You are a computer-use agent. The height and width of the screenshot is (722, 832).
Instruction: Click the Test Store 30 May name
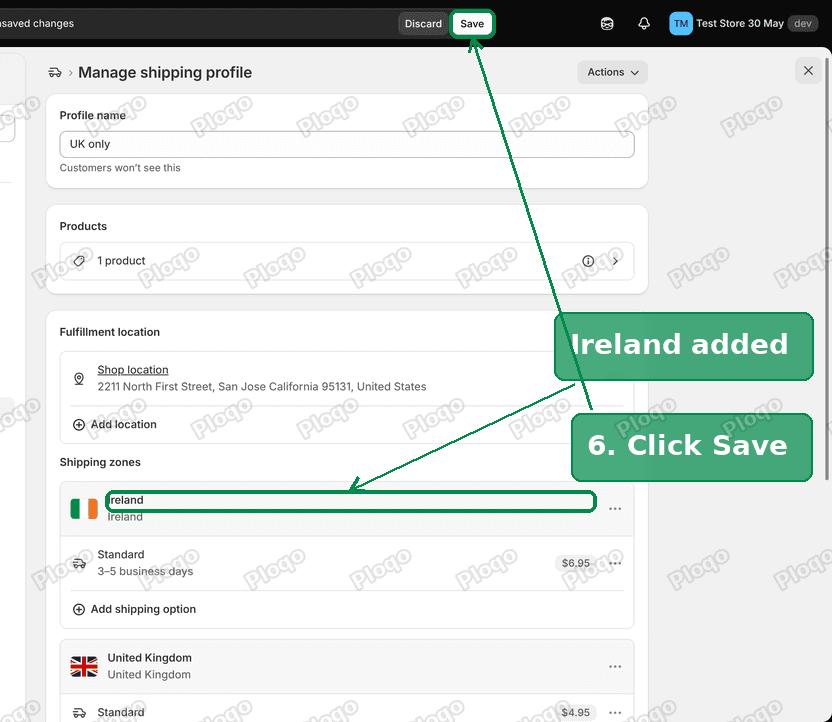[x=740, y=23]
